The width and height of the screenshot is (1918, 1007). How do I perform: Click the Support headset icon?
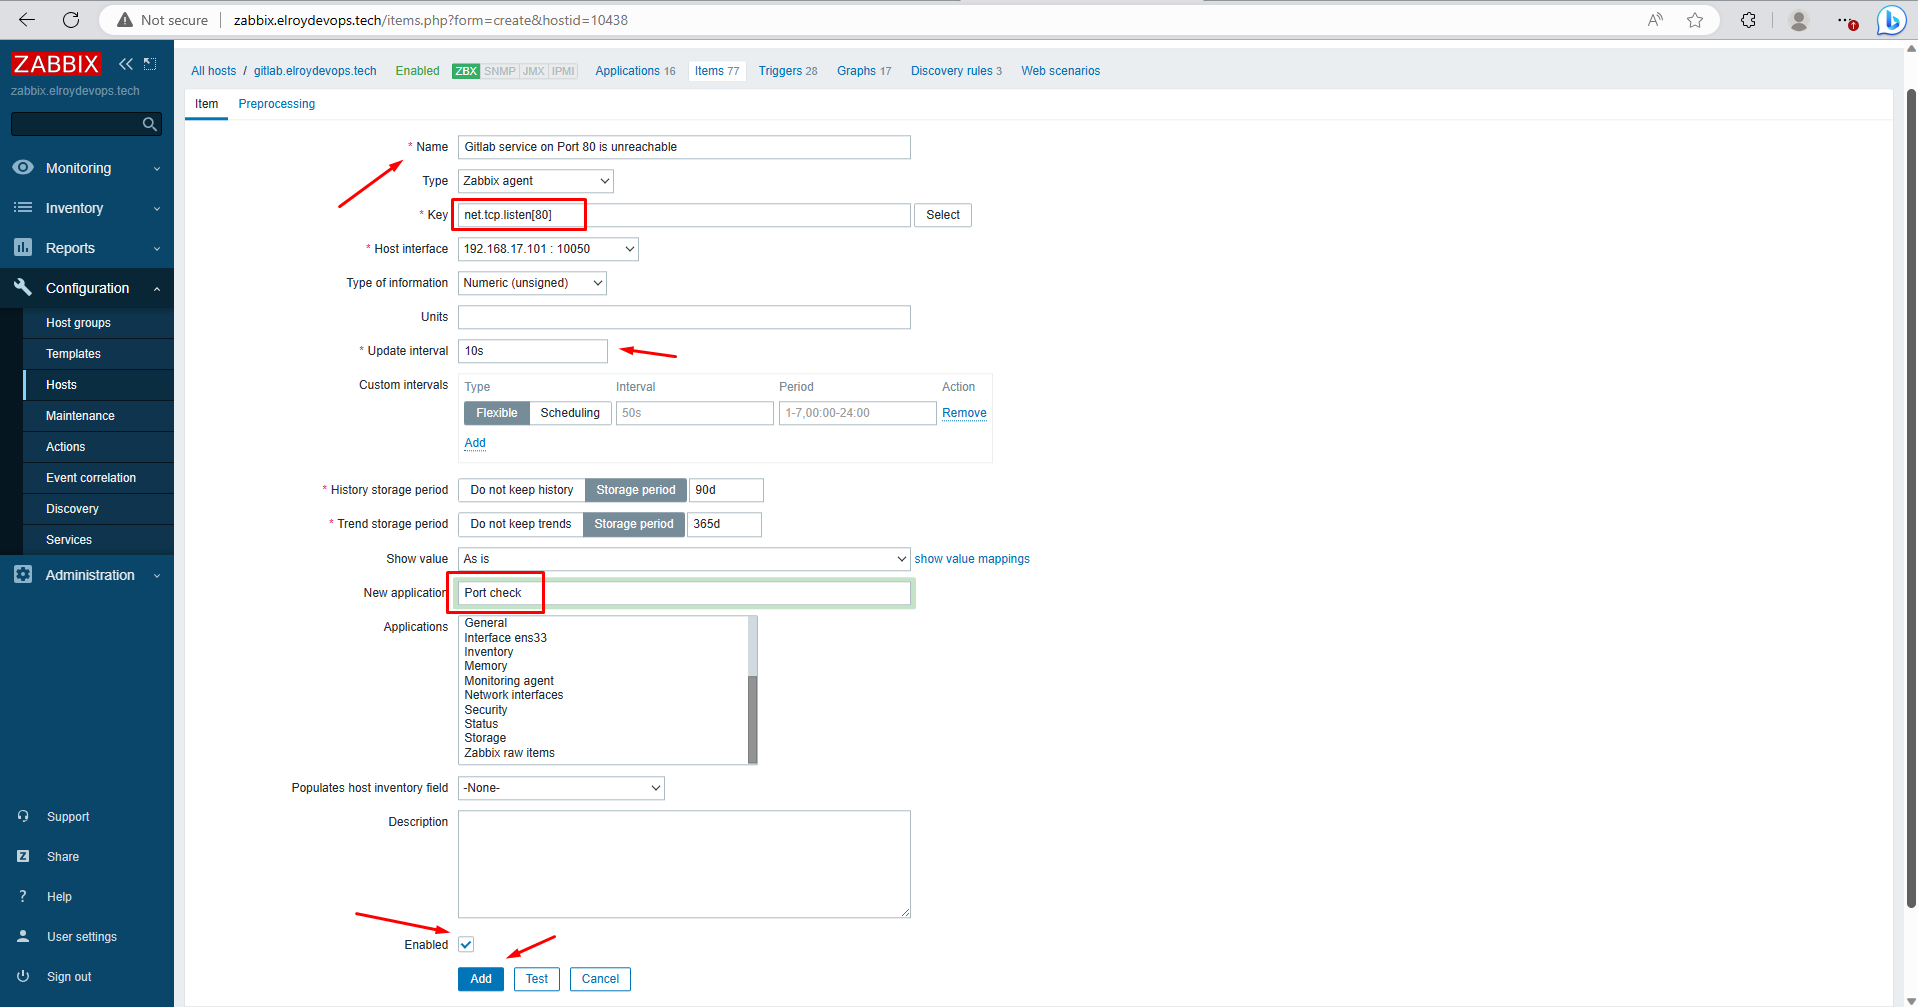tap(23, 817)
